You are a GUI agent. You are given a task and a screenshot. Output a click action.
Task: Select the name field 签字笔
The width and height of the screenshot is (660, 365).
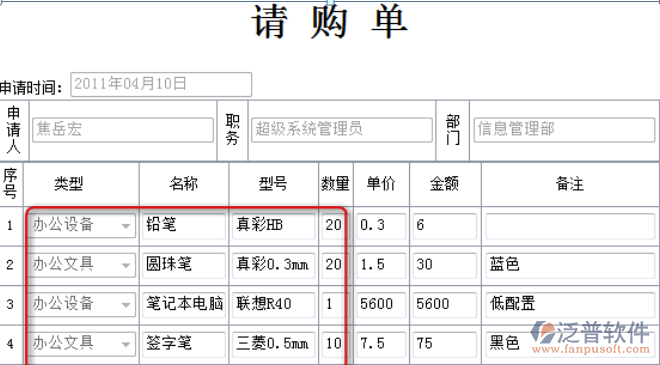(x=184, y=344)
